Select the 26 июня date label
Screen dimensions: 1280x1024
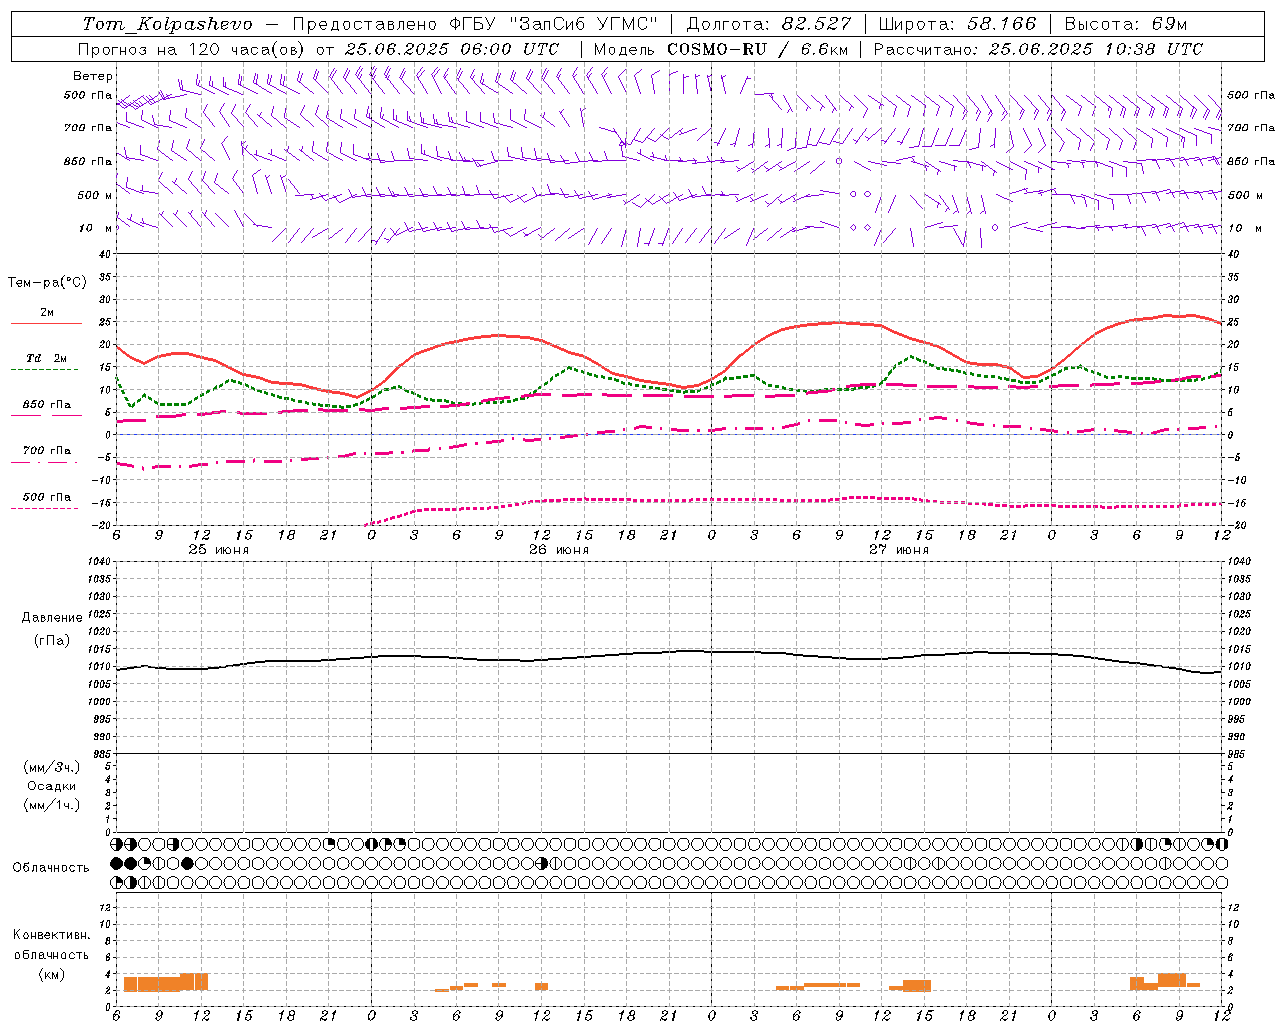pos(559,550)
